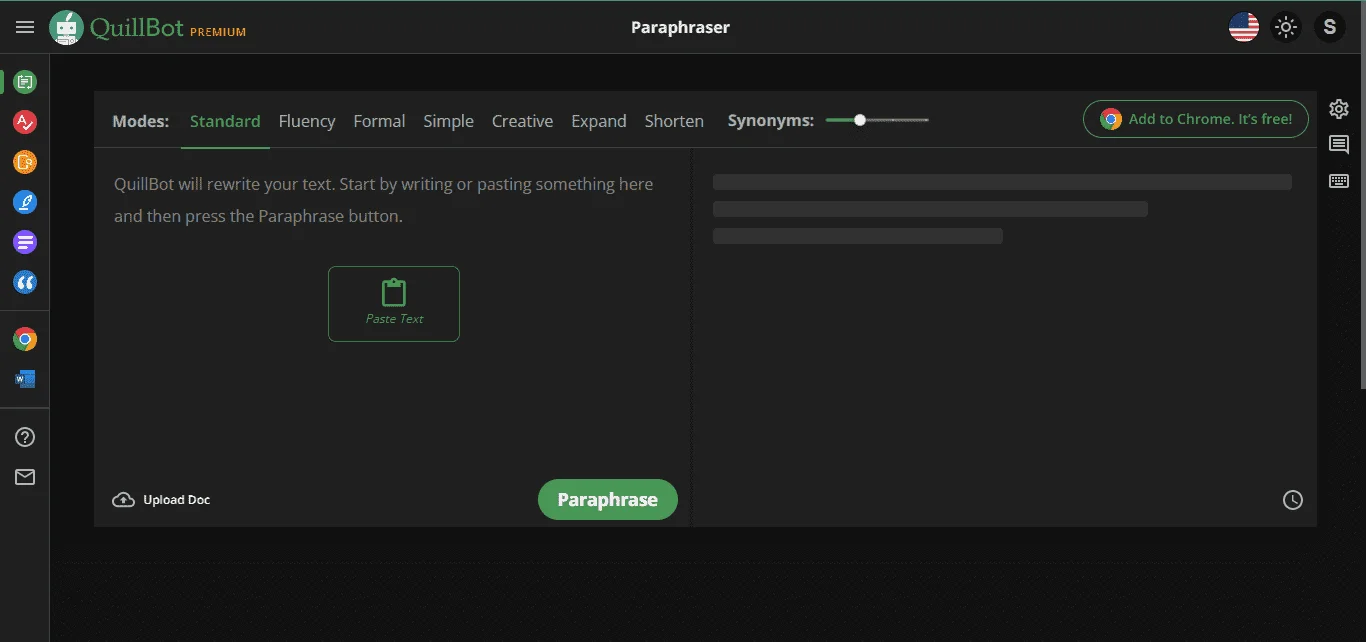Click the Paste Text button

point(394,304)
